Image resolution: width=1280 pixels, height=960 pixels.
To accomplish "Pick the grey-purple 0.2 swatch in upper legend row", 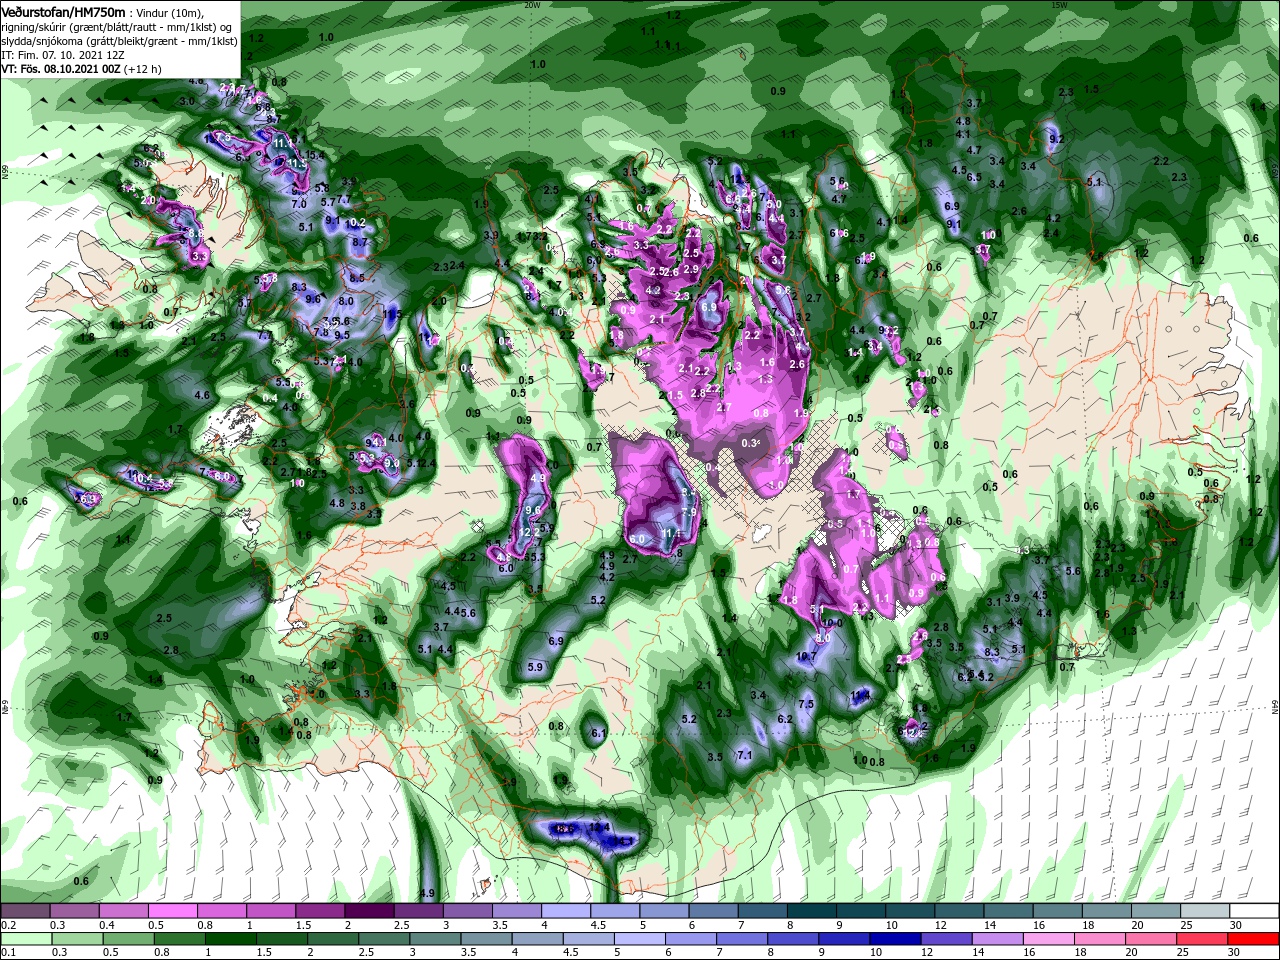I will coord(25,911).
